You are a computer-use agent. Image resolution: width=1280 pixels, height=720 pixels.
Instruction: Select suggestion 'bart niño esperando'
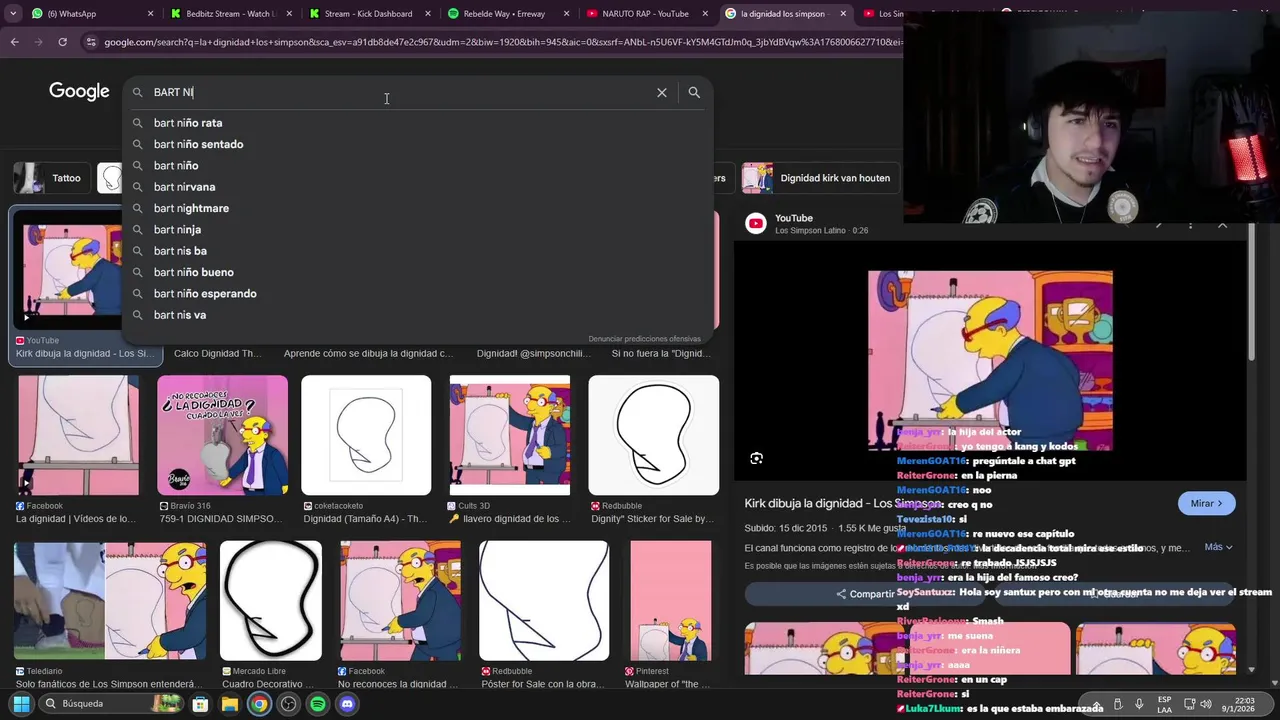[417, 293]
